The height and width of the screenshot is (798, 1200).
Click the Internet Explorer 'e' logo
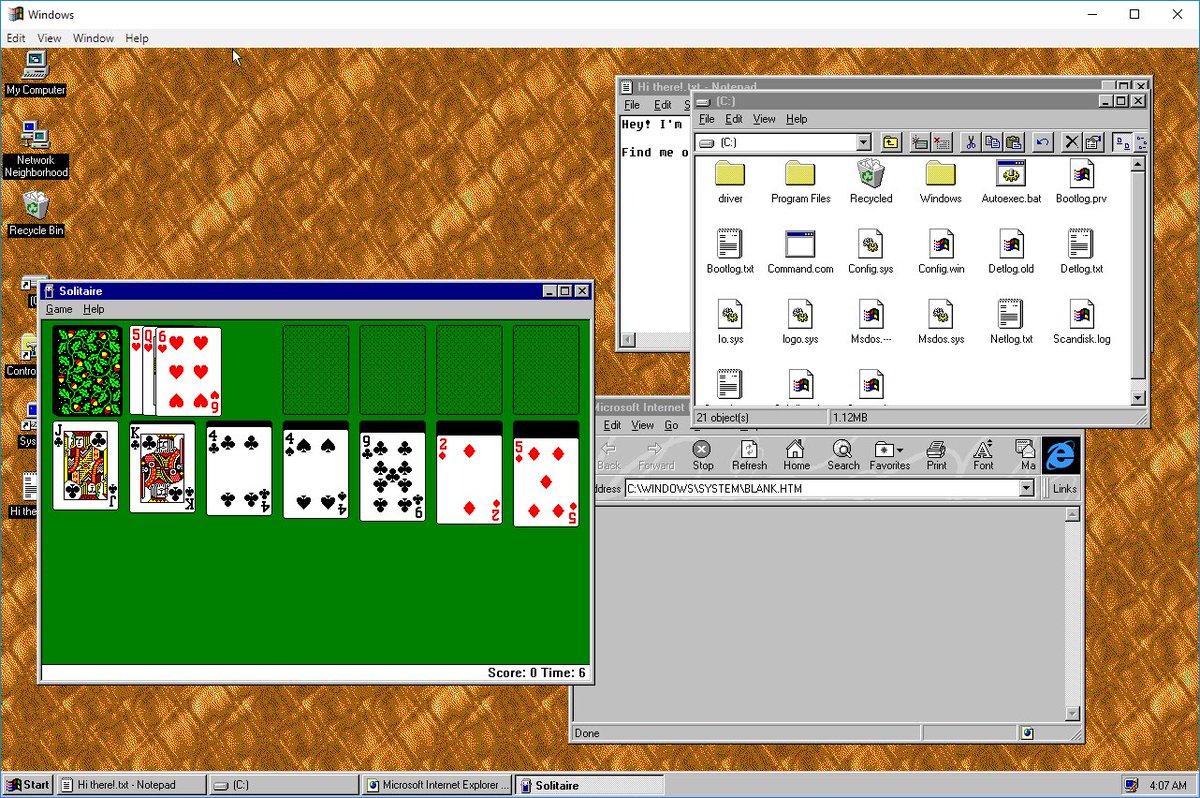(1059, 455)
